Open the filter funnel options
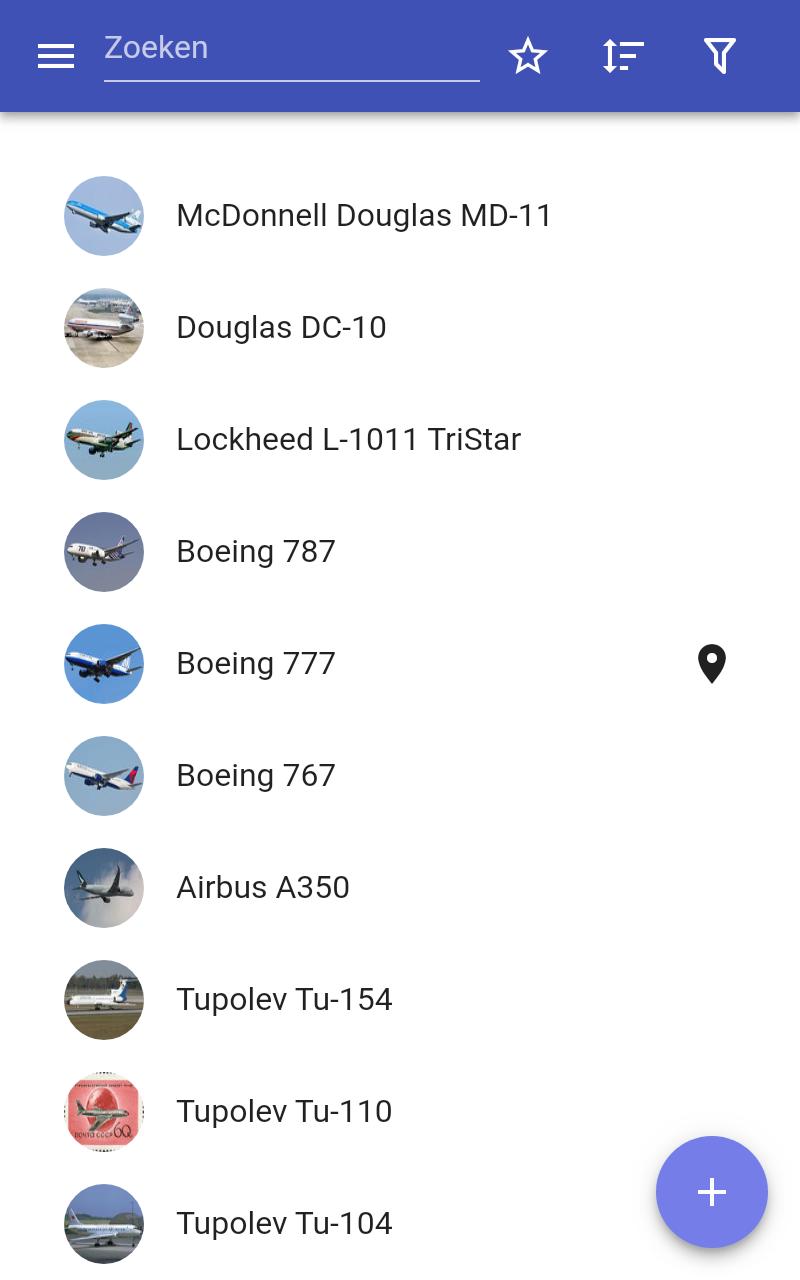 click(720, 56)
